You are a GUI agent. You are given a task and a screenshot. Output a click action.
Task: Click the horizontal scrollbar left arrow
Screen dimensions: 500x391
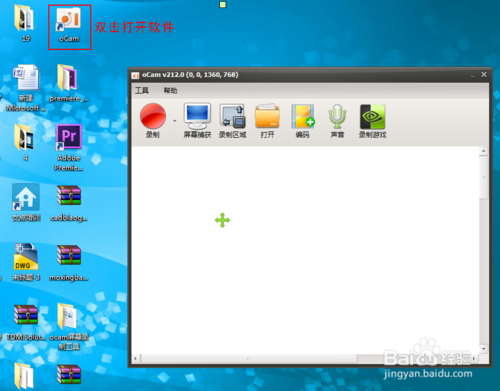135,359
